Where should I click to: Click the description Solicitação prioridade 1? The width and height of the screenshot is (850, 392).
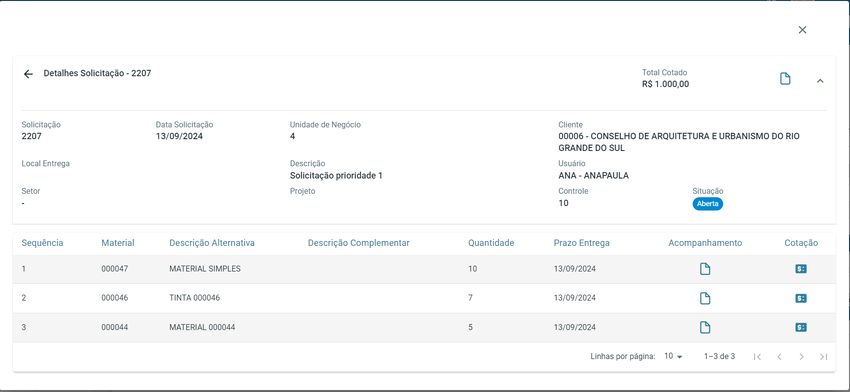coord(336,176)
